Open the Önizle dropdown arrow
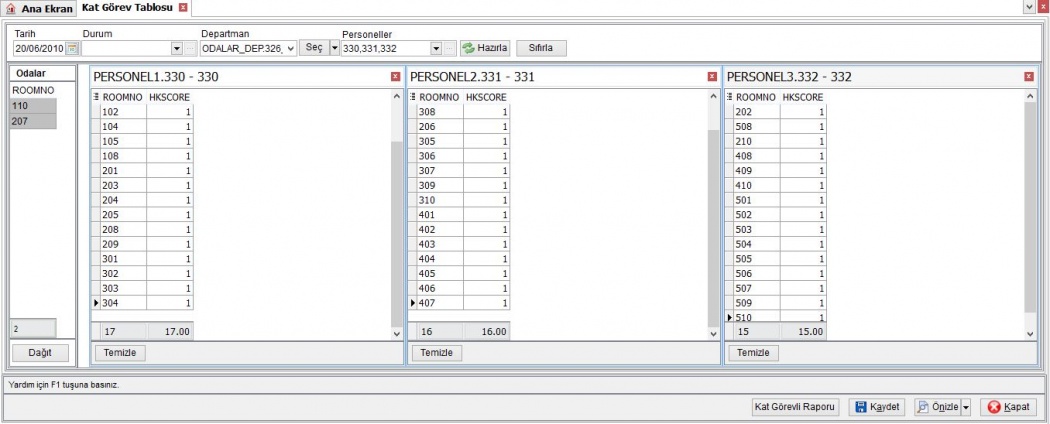The height and width of the screenshot is (424, 1050). click(x=966, y=407)
